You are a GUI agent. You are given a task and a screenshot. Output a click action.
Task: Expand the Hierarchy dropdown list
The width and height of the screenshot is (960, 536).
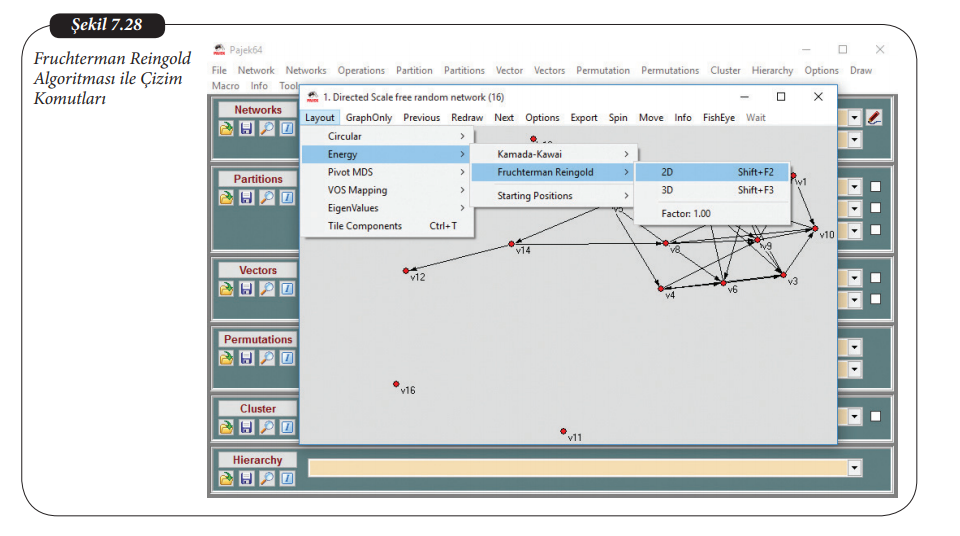pos(854,468)
